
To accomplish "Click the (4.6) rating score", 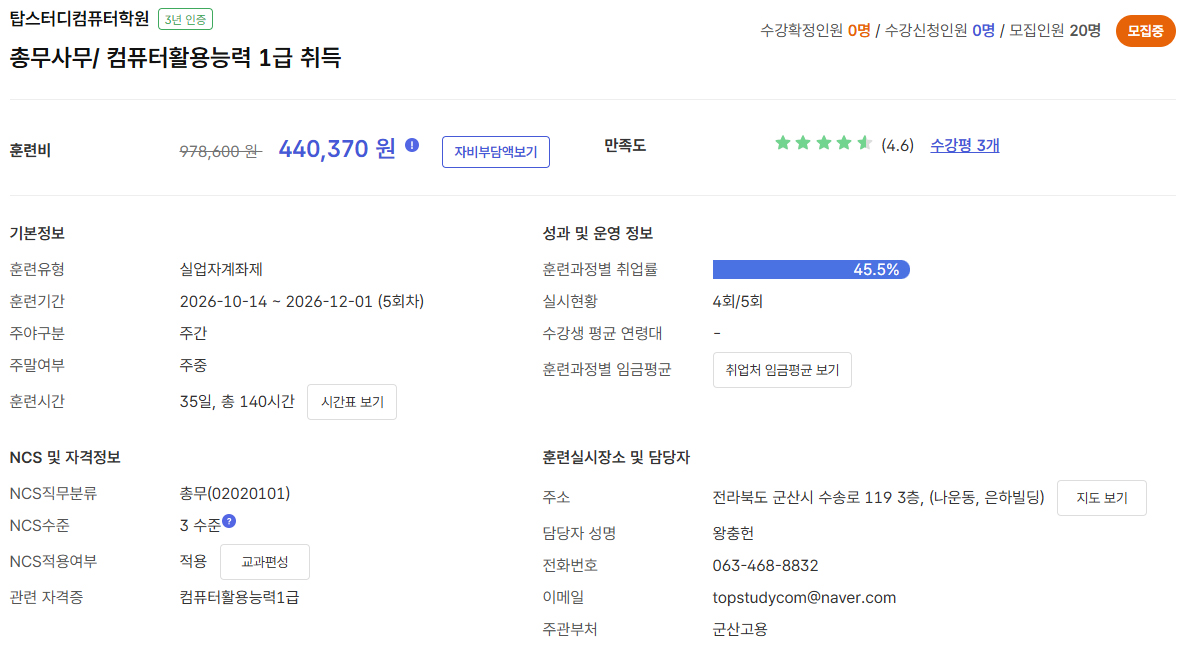I will 897,145.
